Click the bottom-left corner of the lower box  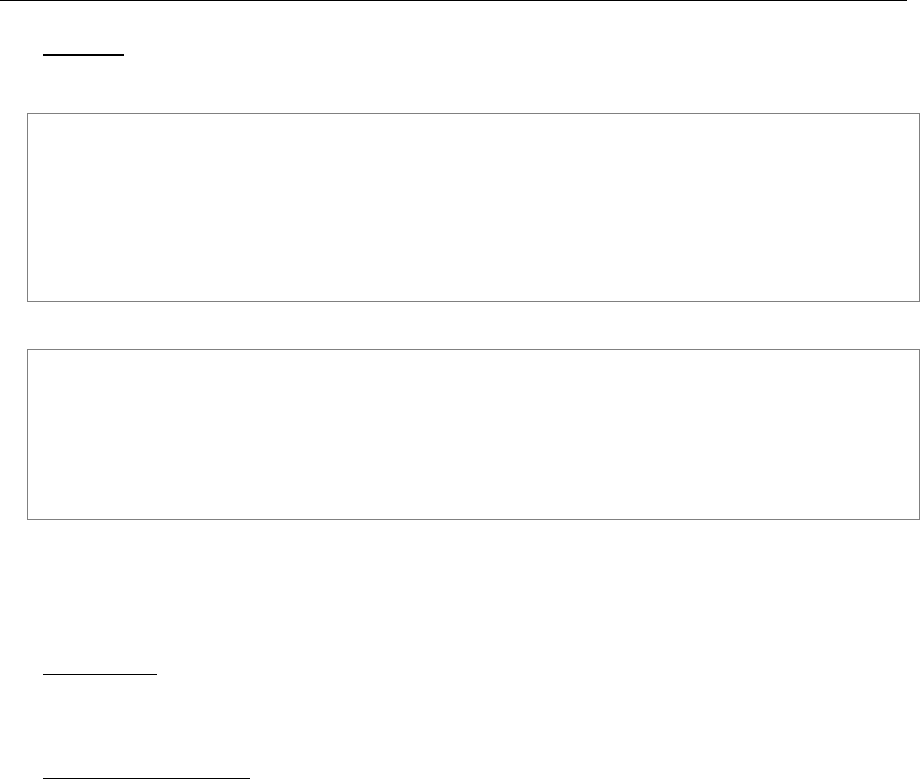point(28,519)
